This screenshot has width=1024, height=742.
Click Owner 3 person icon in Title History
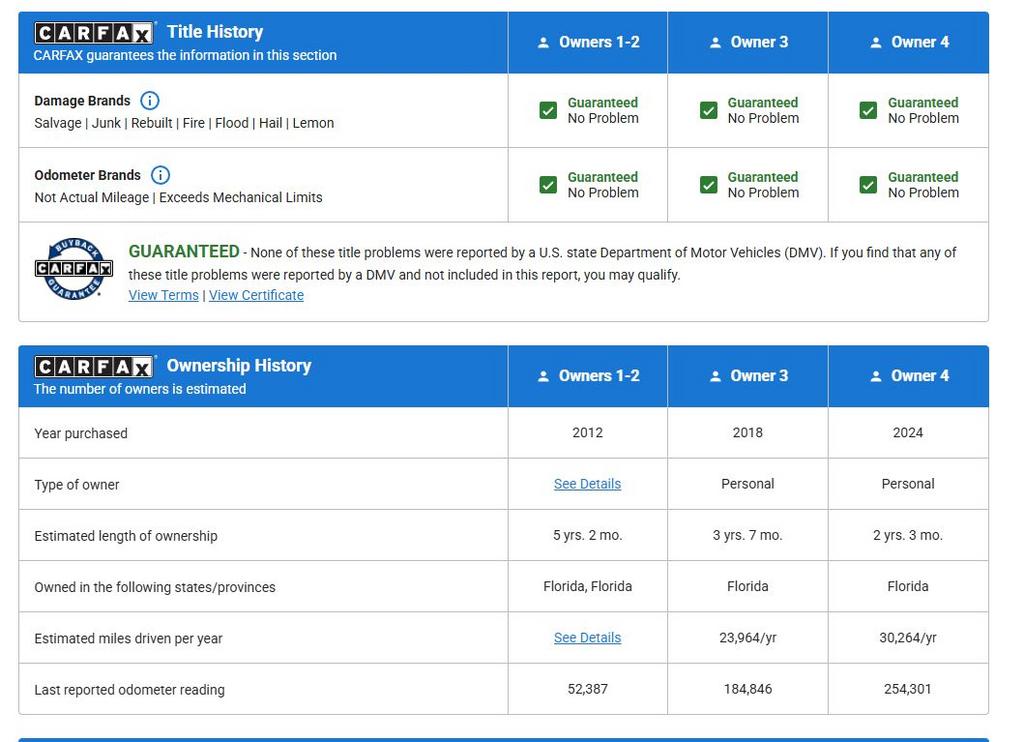[715, 42]
